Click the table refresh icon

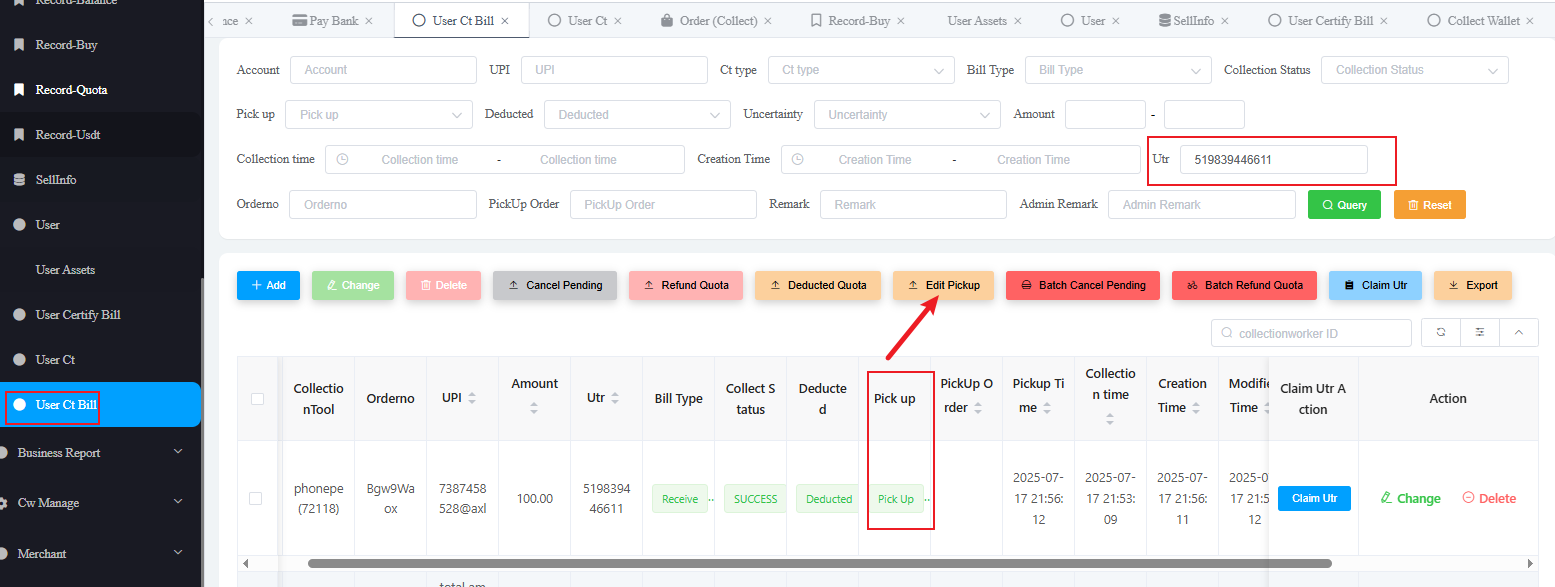pyautogui.click(x=1441, y=332)
